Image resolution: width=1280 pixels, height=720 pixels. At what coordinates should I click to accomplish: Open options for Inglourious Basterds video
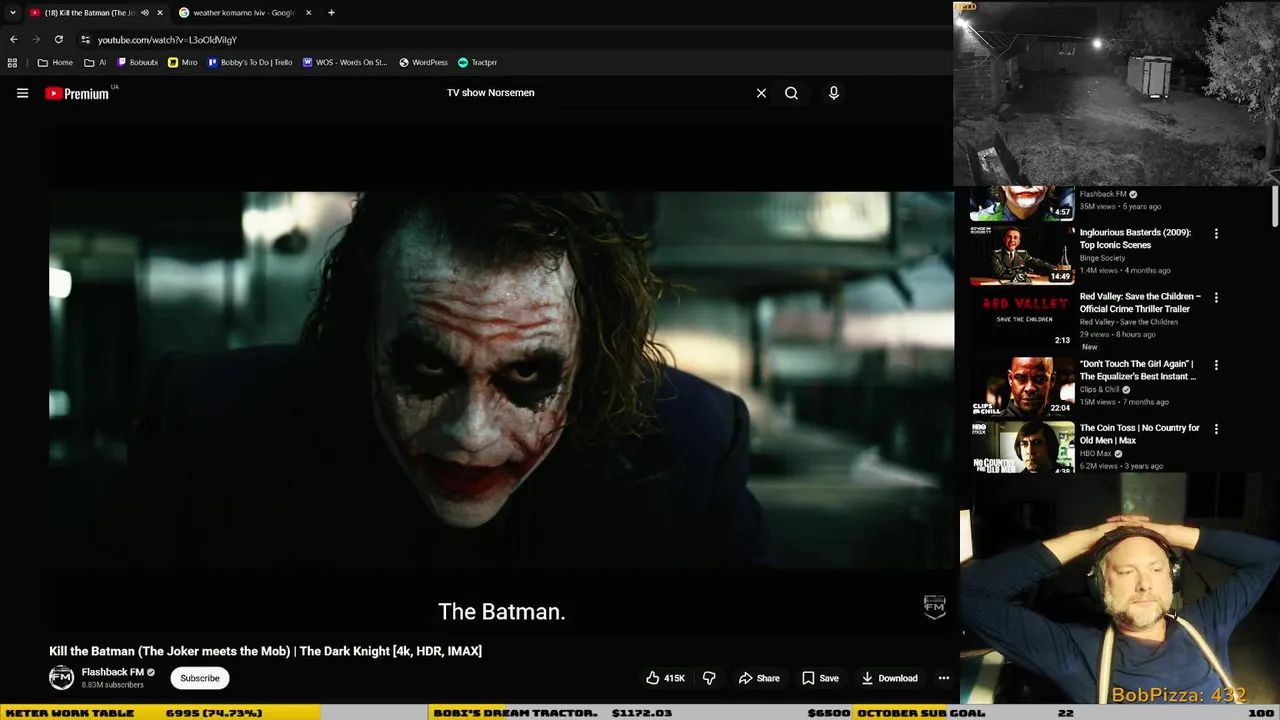1216,234
